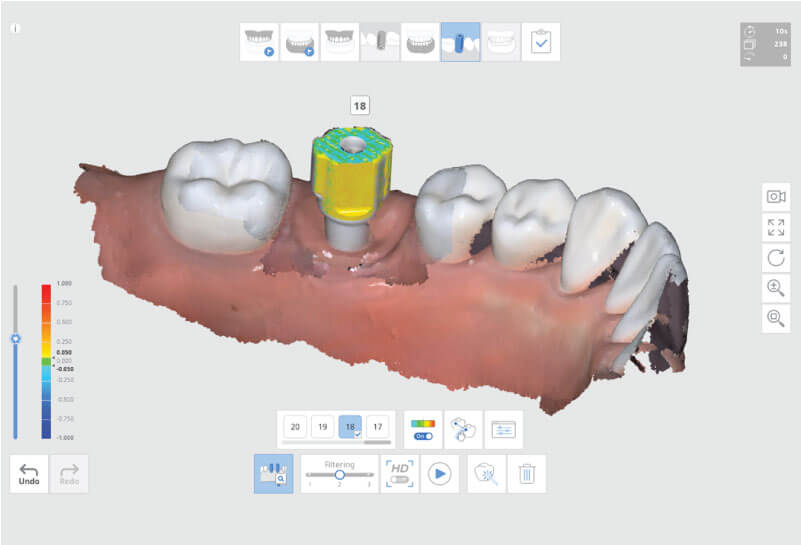Select tooth number 19
801x545 pixels.
pyautogui.click(x=322, y=426)
